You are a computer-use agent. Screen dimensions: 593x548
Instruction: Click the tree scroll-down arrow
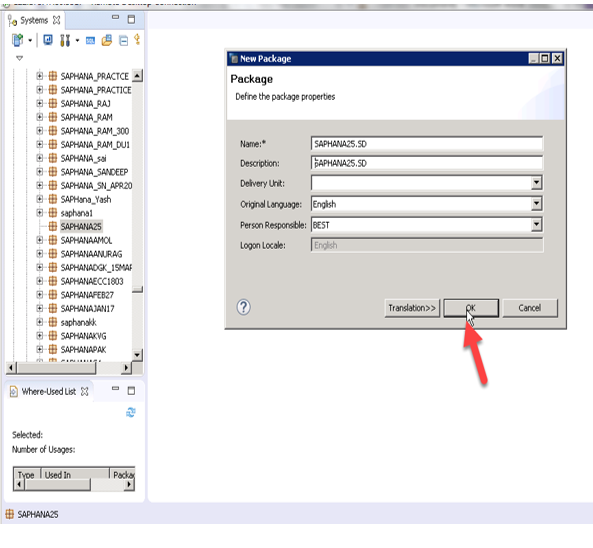pos(137,355)
